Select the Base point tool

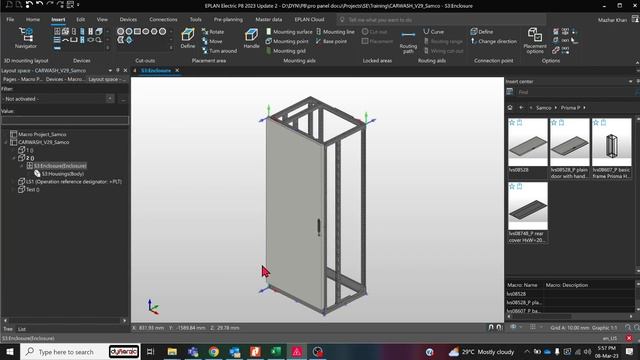pos(331,41)
